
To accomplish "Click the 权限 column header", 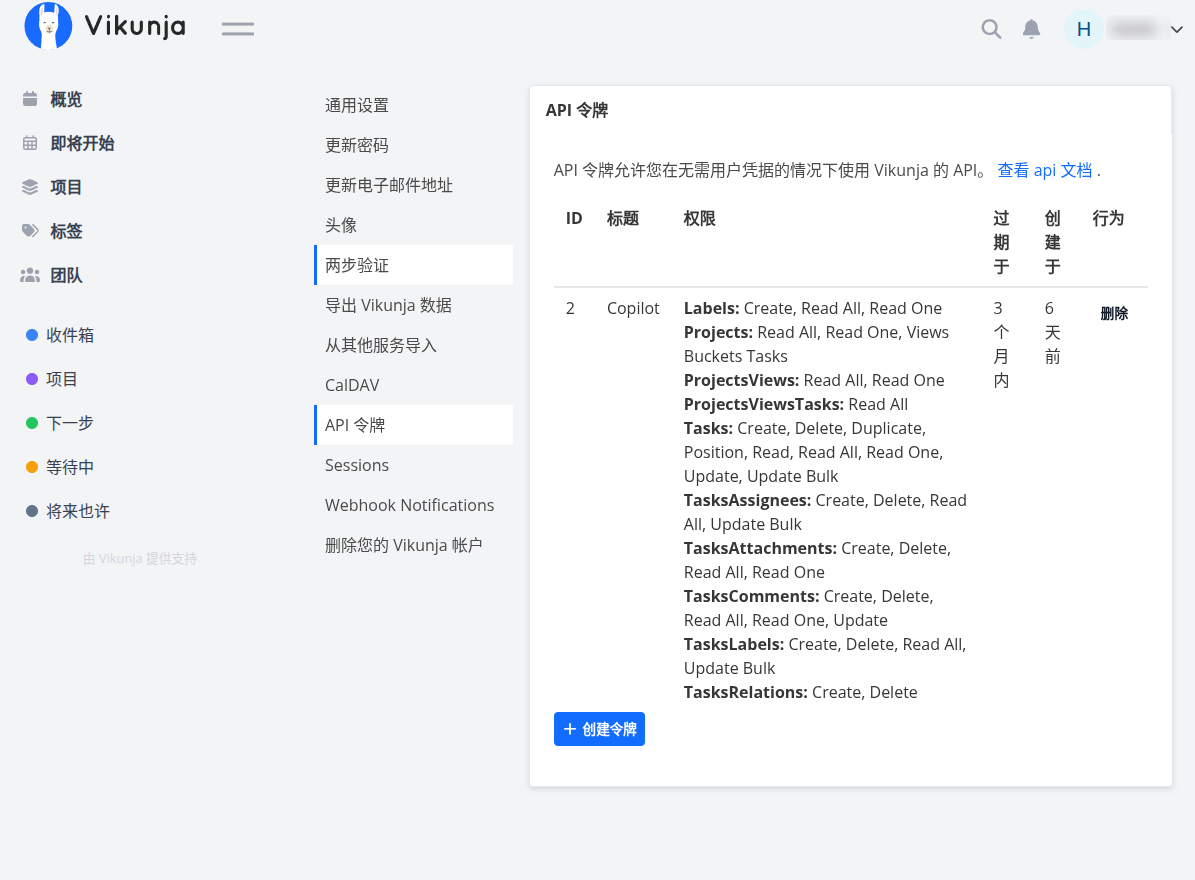I will coord(700,219).
